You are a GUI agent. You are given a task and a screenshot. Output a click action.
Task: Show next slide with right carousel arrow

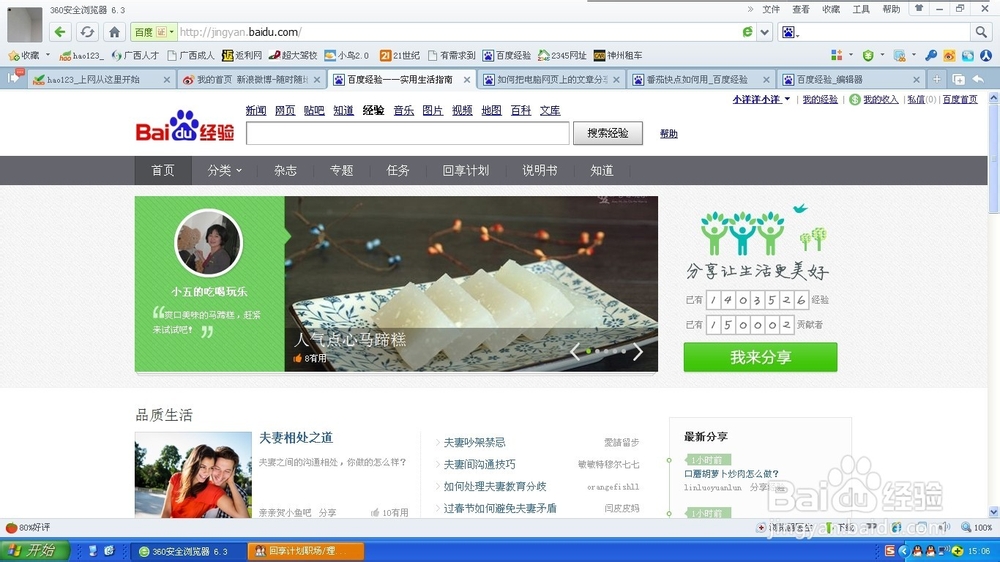tap(638, 352)
